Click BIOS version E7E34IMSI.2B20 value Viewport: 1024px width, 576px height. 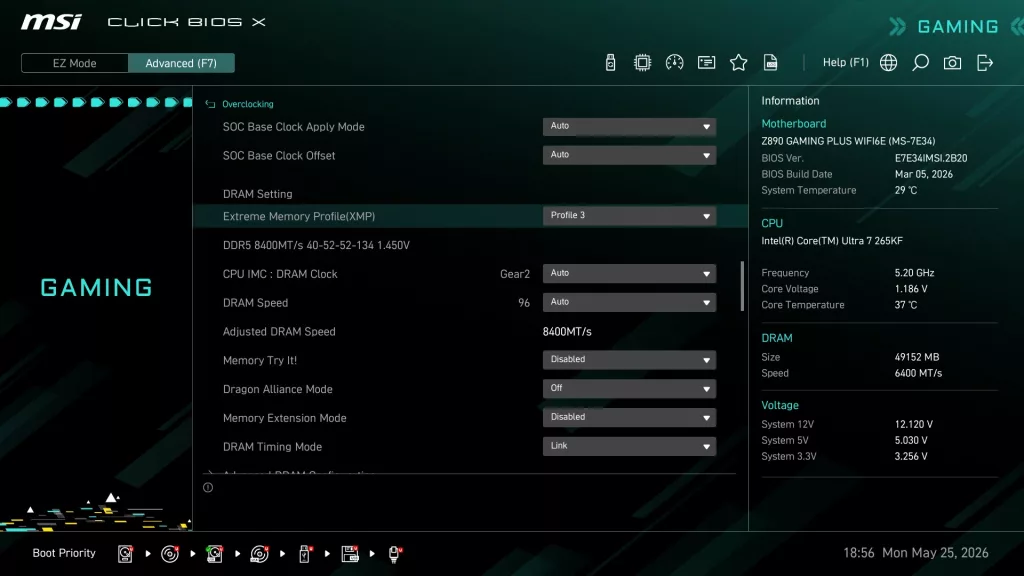click(931, 158)
